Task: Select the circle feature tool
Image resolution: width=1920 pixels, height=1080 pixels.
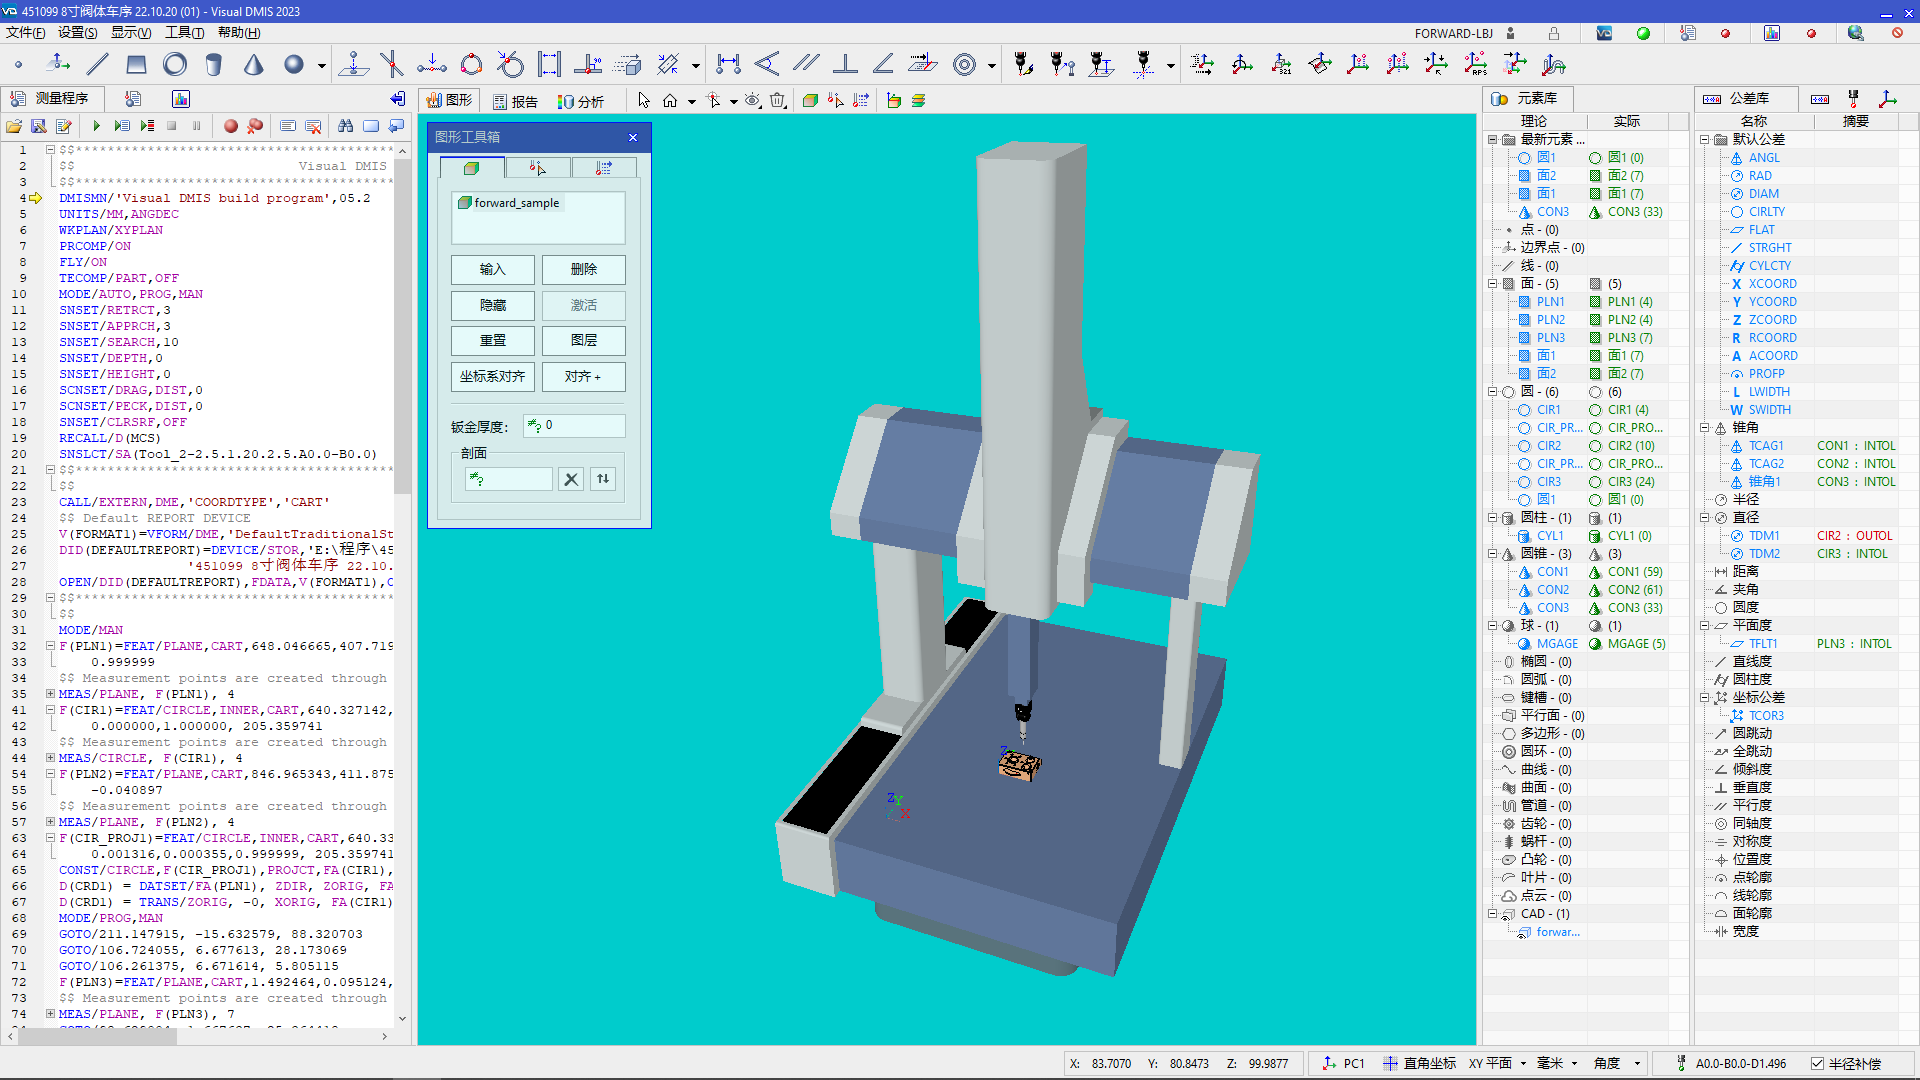Action: tap(175, 65)
